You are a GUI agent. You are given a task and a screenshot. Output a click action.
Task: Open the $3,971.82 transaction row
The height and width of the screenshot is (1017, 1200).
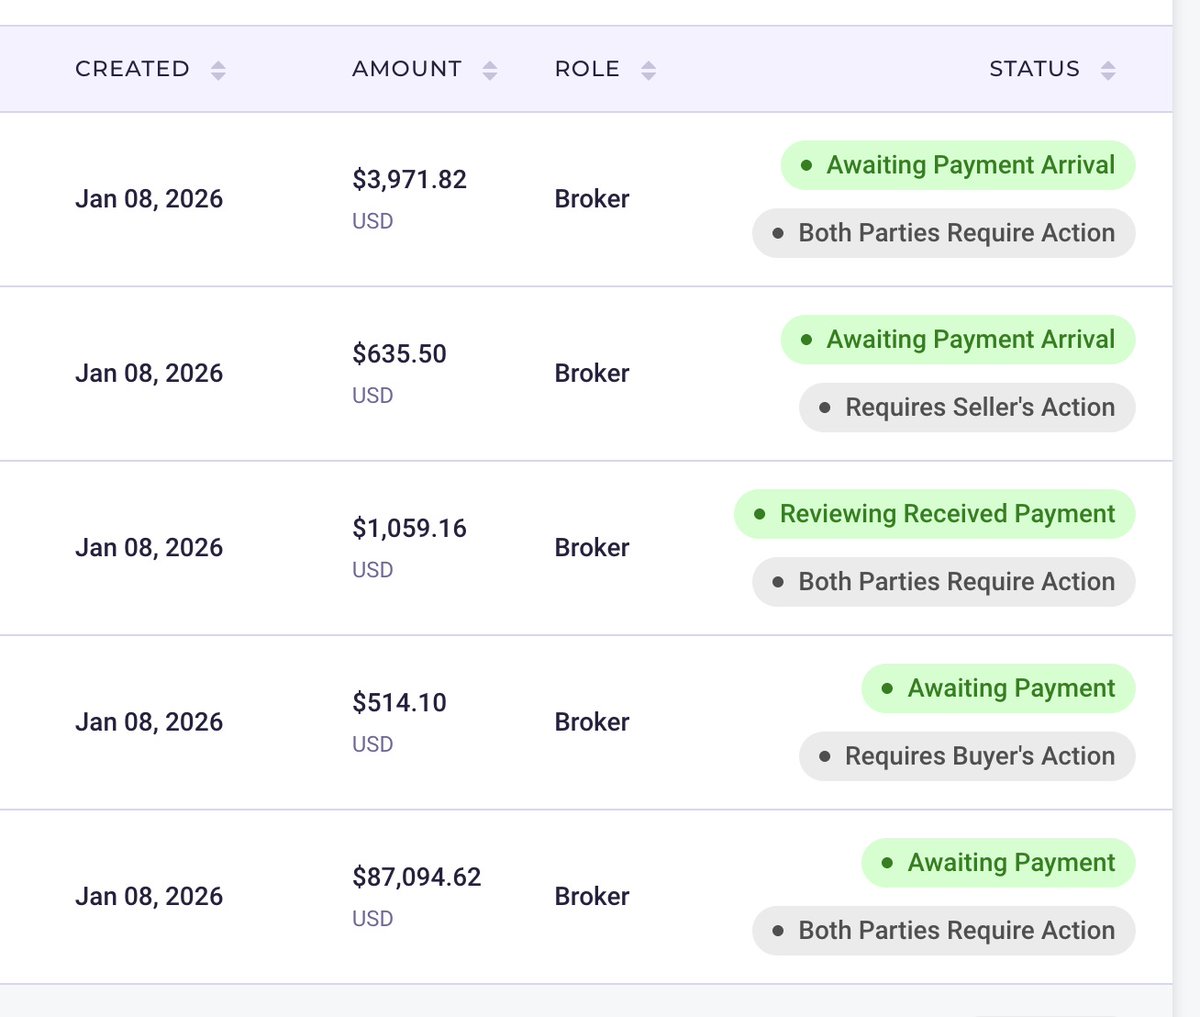(586, 199)
